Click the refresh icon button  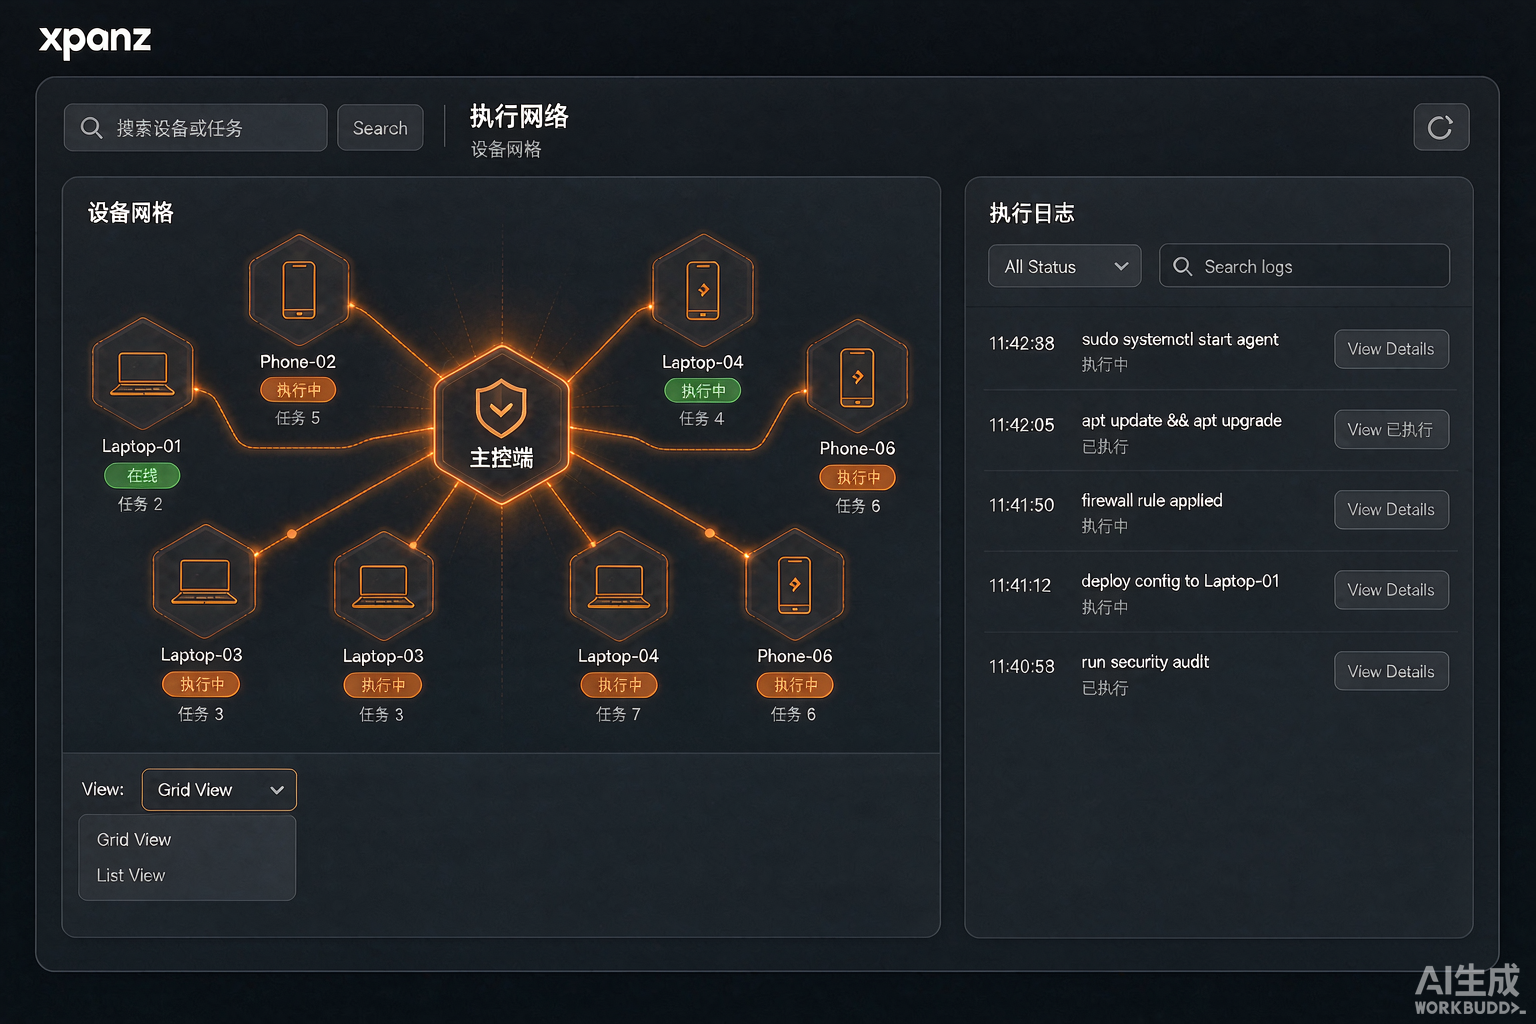[1441, 127]
